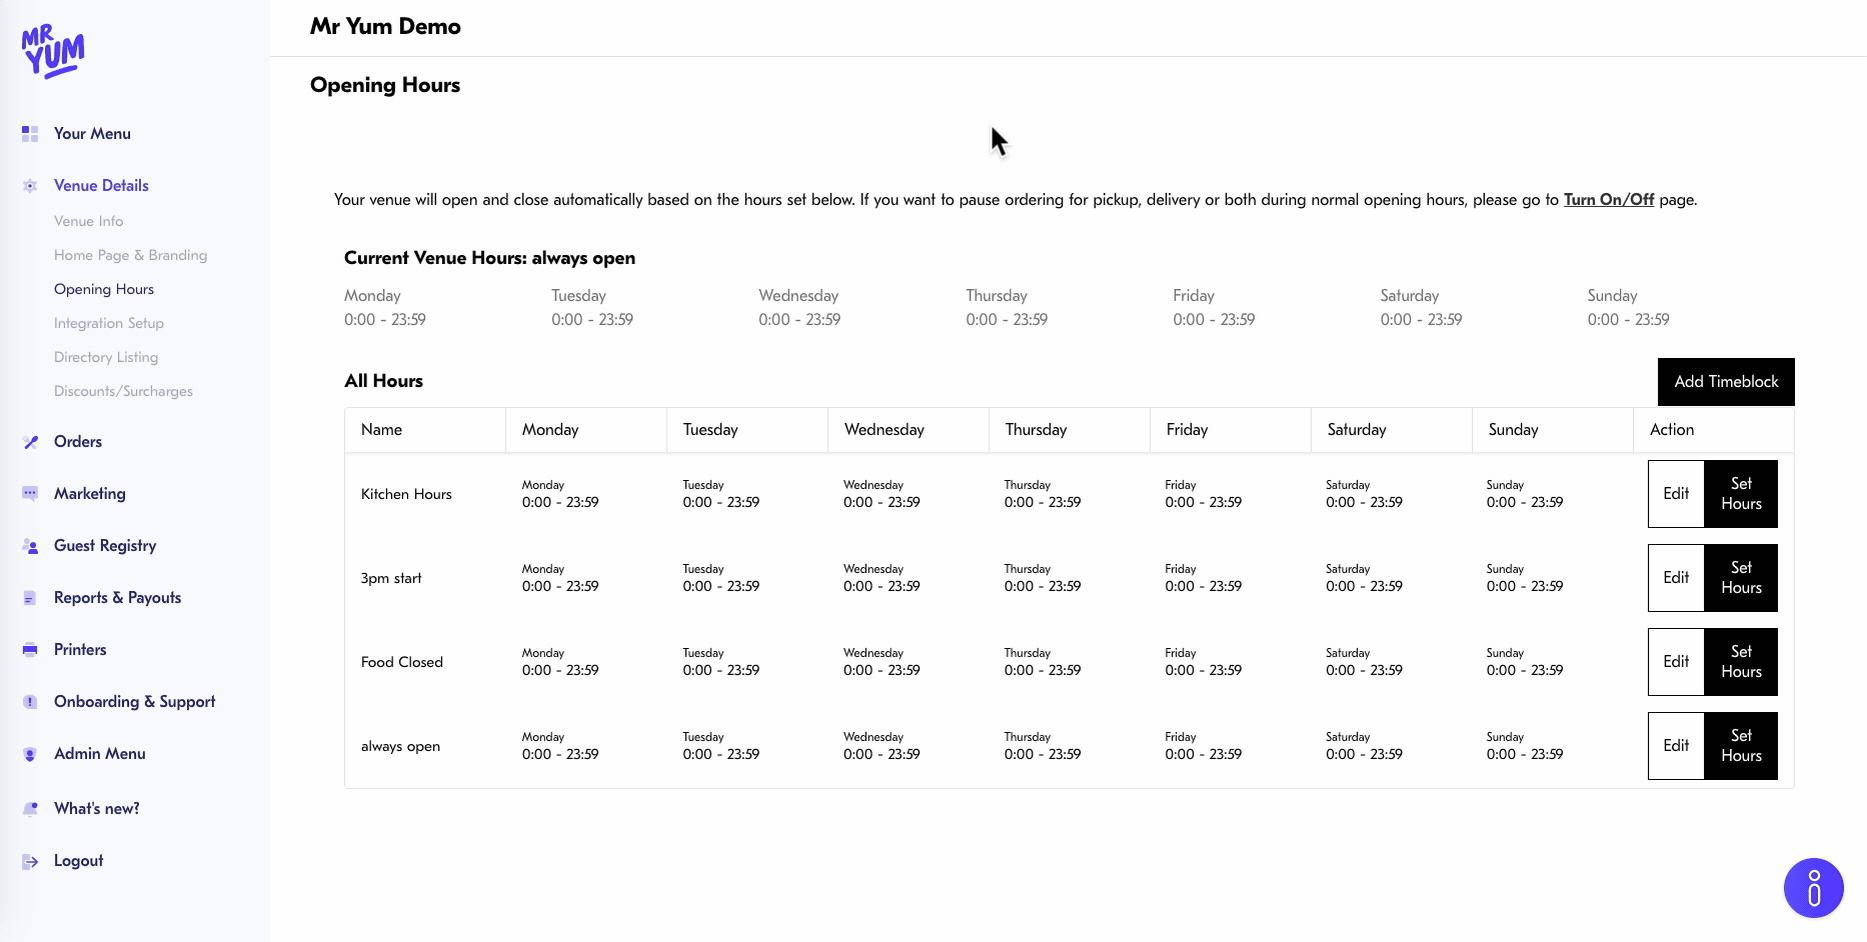The width and height of the screenshot is (1867, 942).
Task: Click Food Closed Saturday time cell
Action: click(1364, 662)
